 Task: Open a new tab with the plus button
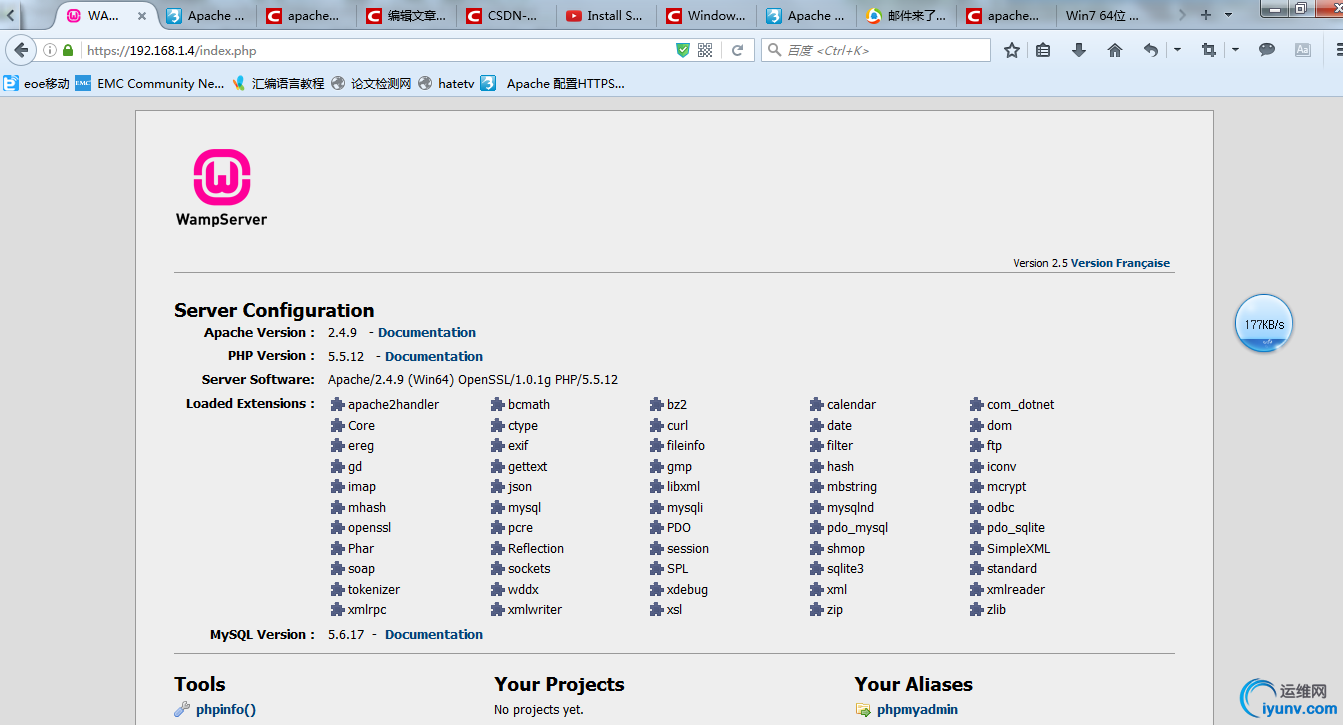1206,15
